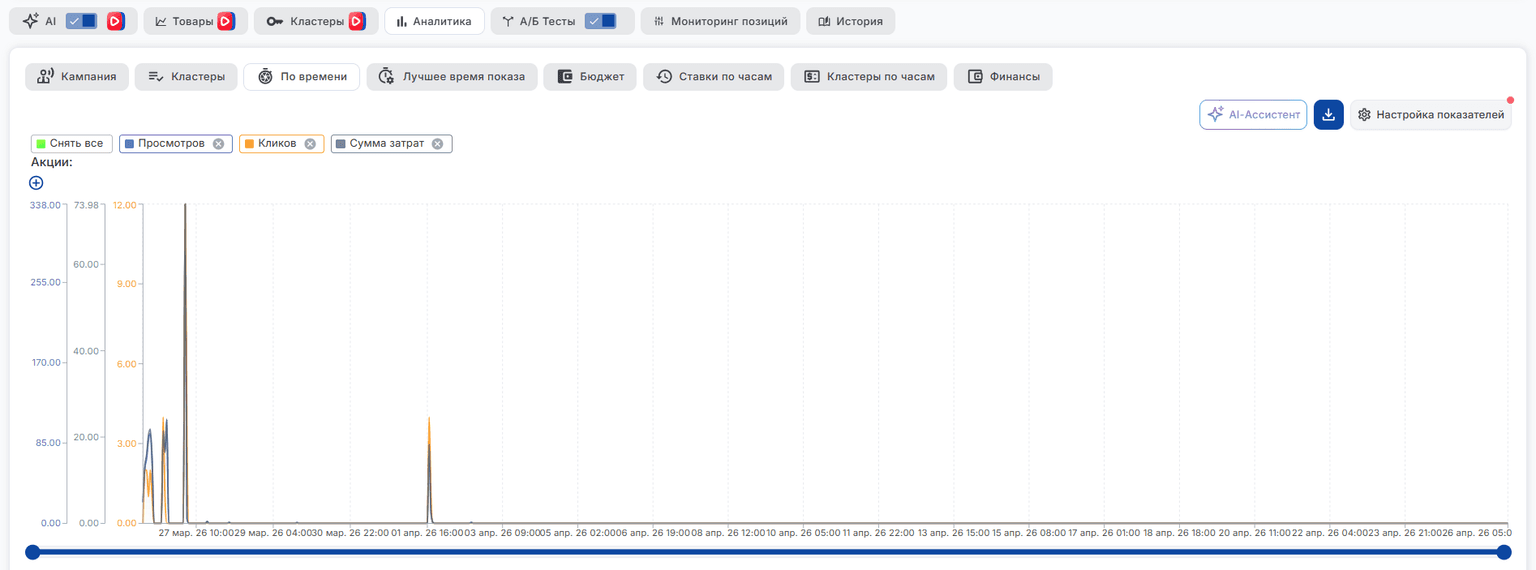Image resolution: width=1536 pixels, height=570 pixels.
Task: Select the Аналитика tab
Action: (434, 21)
